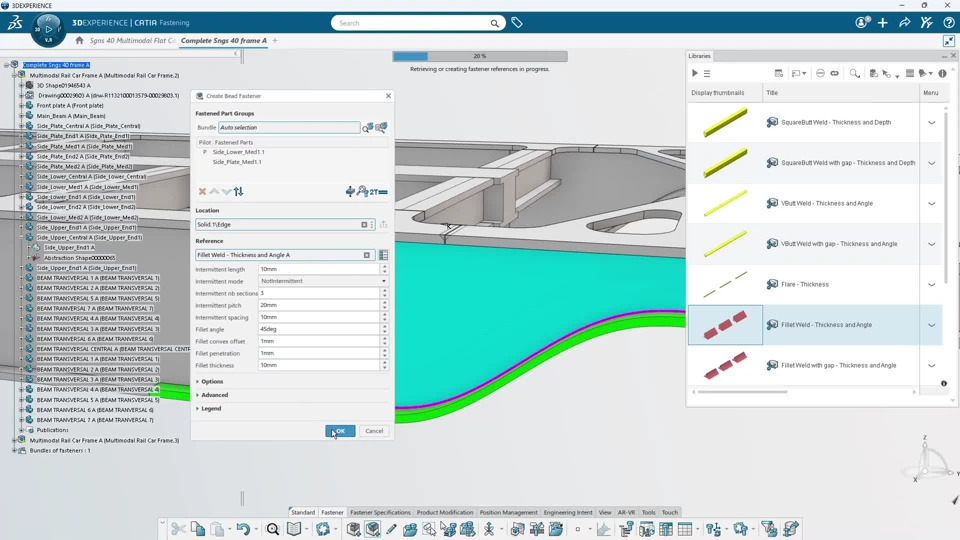Click the Libraries search magnifier icon
Viewport: 960px width, 540px height.
coord(854,73)
